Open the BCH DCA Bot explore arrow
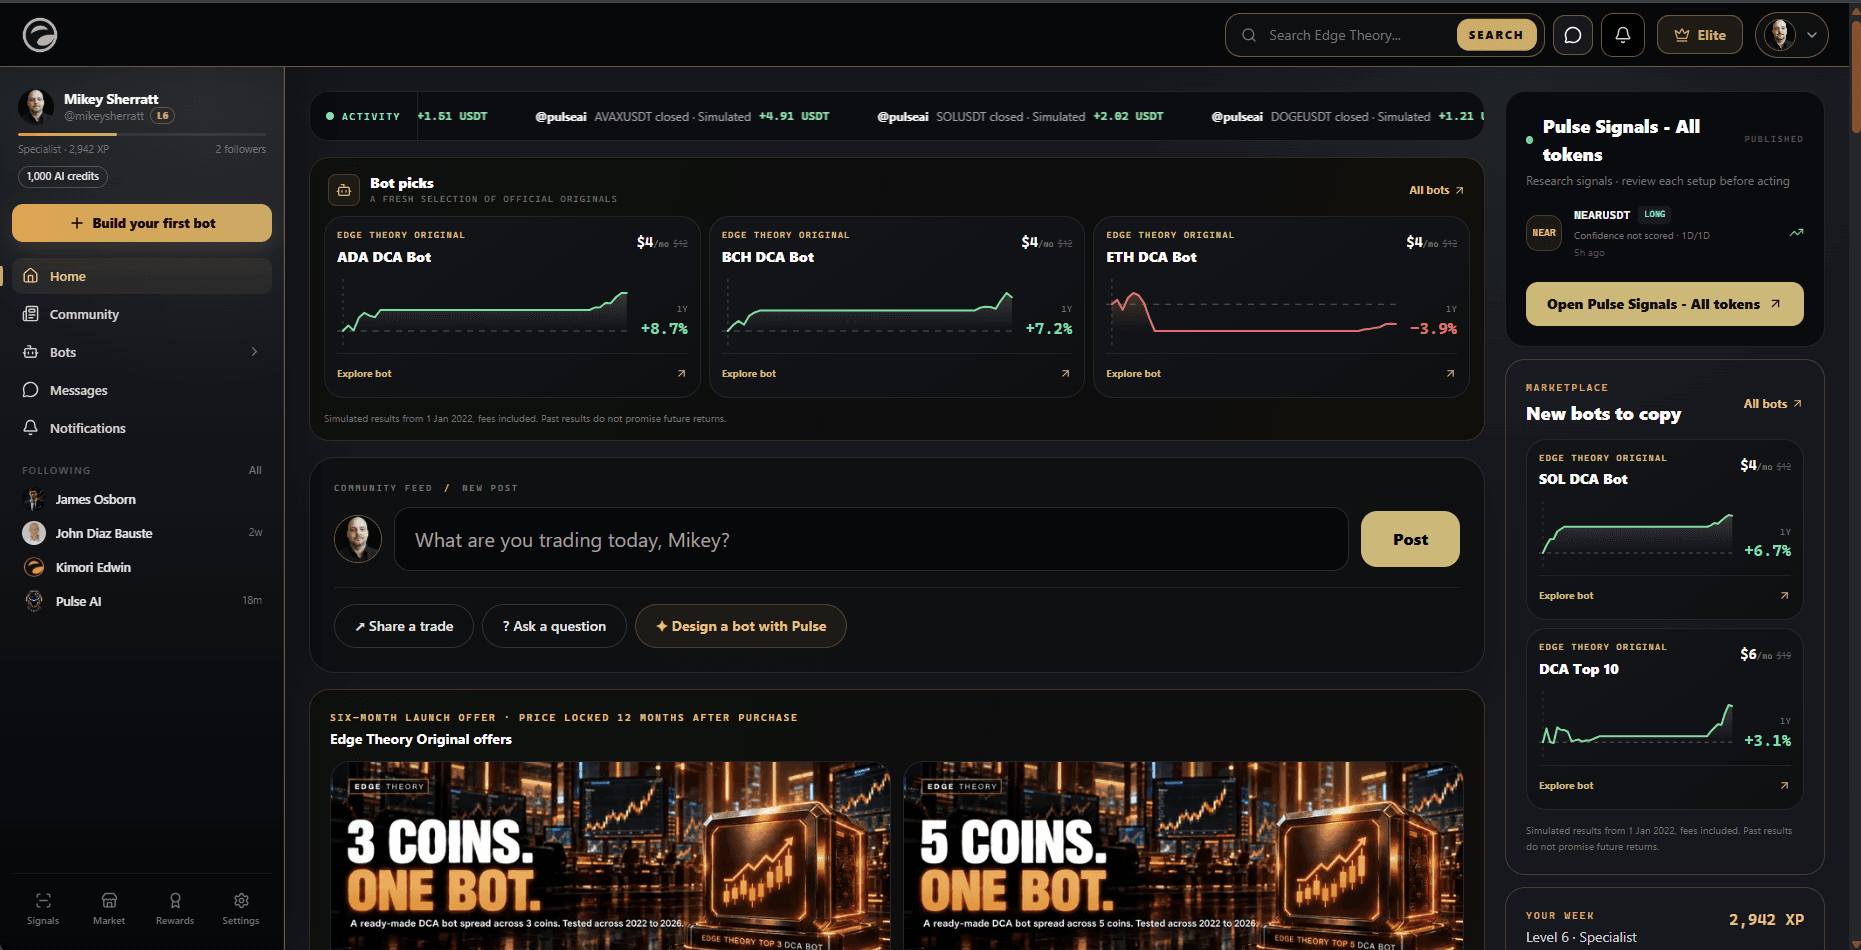Viewport: 1861px width, 950px height. tap(1065, 373)
